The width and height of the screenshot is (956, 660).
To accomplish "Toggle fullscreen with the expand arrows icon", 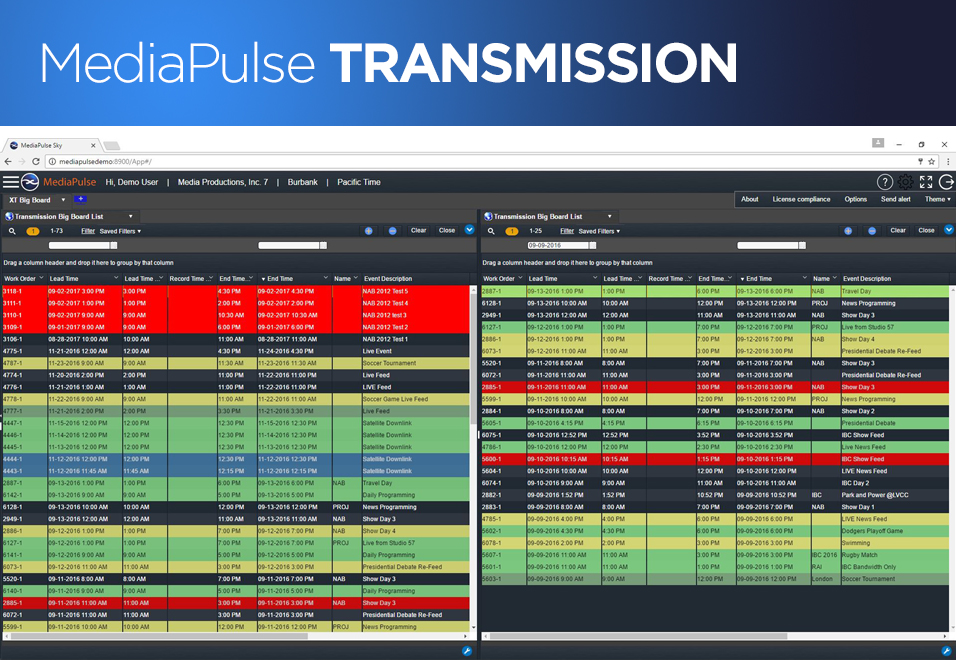I will 926,182.
